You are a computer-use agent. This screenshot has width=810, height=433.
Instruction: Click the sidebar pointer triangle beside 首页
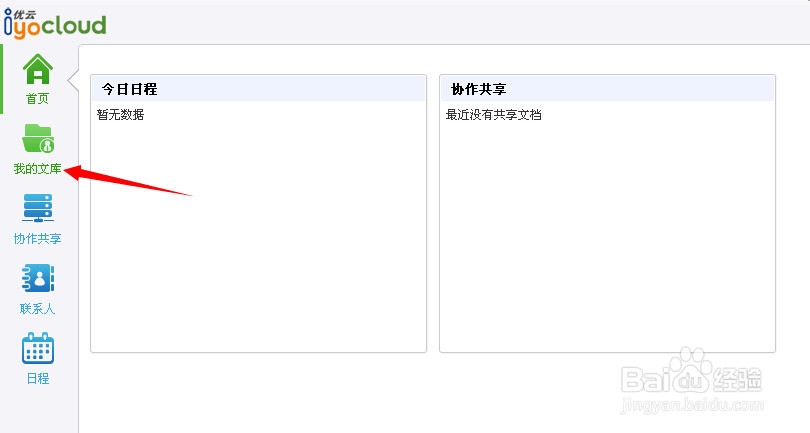pyautogui.click(x=73, y=75)
